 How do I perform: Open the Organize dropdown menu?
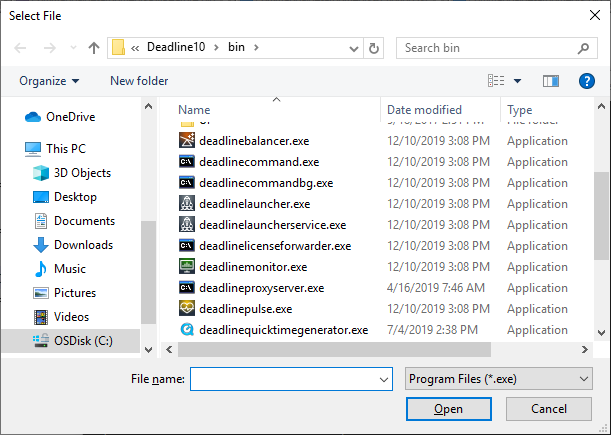pos(49,81)
